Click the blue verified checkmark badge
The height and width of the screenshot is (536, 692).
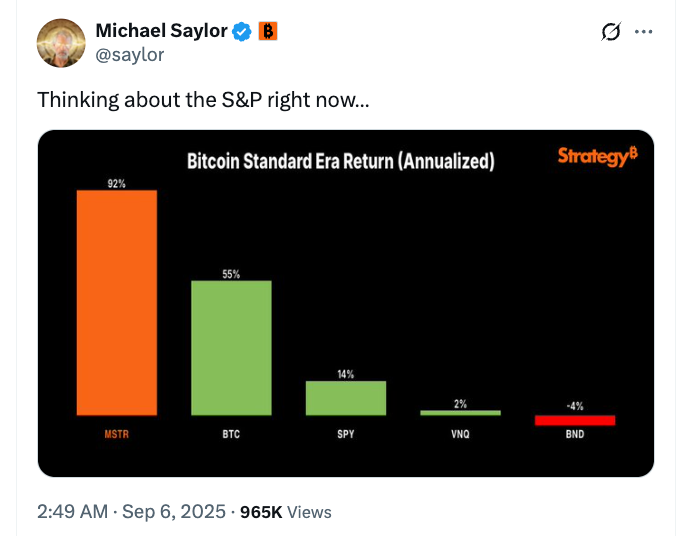click(x=241, y=32)
